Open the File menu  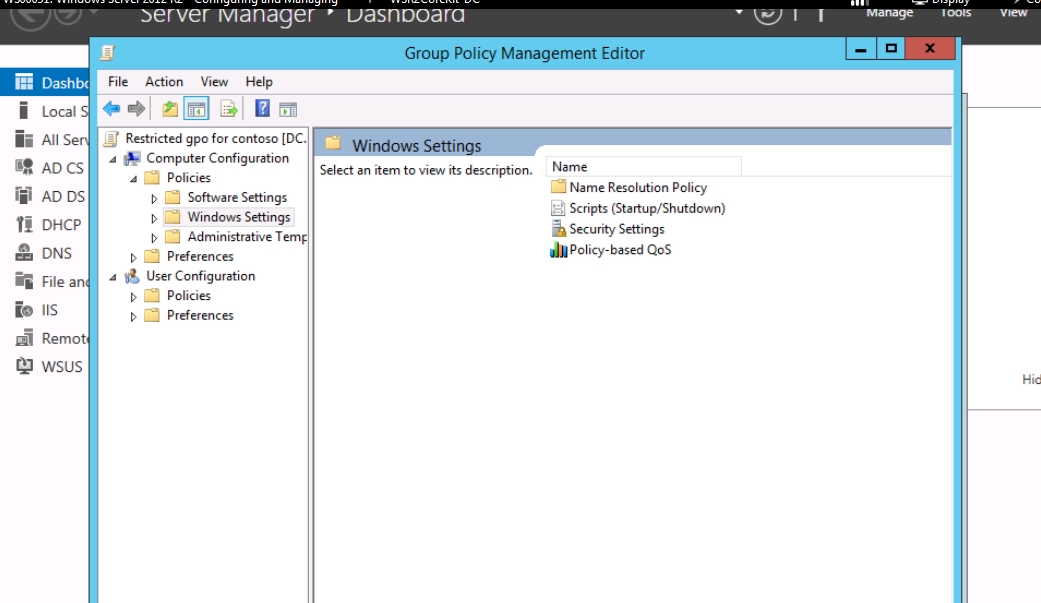pos(118,82)
